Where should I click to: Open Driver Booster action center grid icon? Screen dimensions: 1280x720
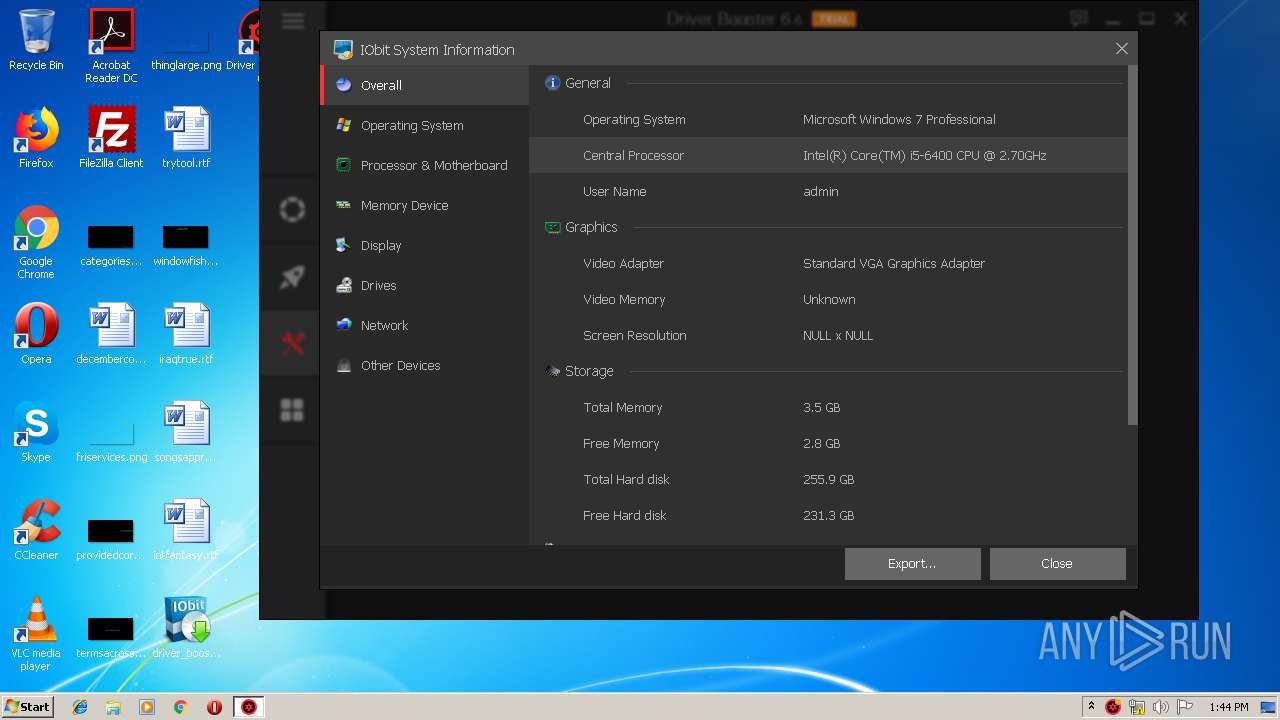point(292,410)
